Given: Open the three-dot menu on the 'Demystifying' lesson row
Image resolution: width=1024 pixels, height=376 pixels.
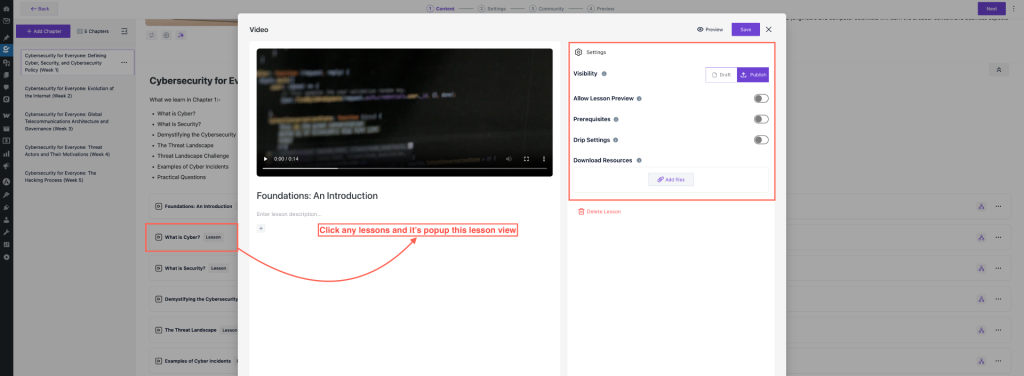Looking at the screenshot, I should click(998, 299).
